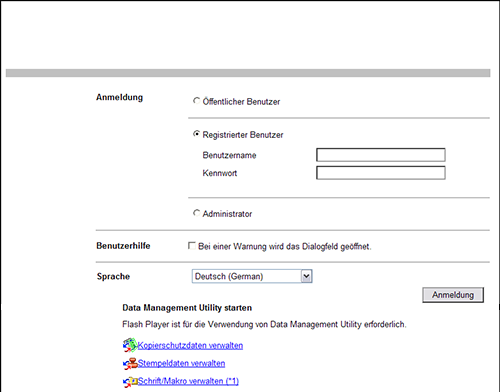This screenshot has height=392, width=500.
Task: Open the Stempeldaten verwalten link
Action: pos(181,363)
